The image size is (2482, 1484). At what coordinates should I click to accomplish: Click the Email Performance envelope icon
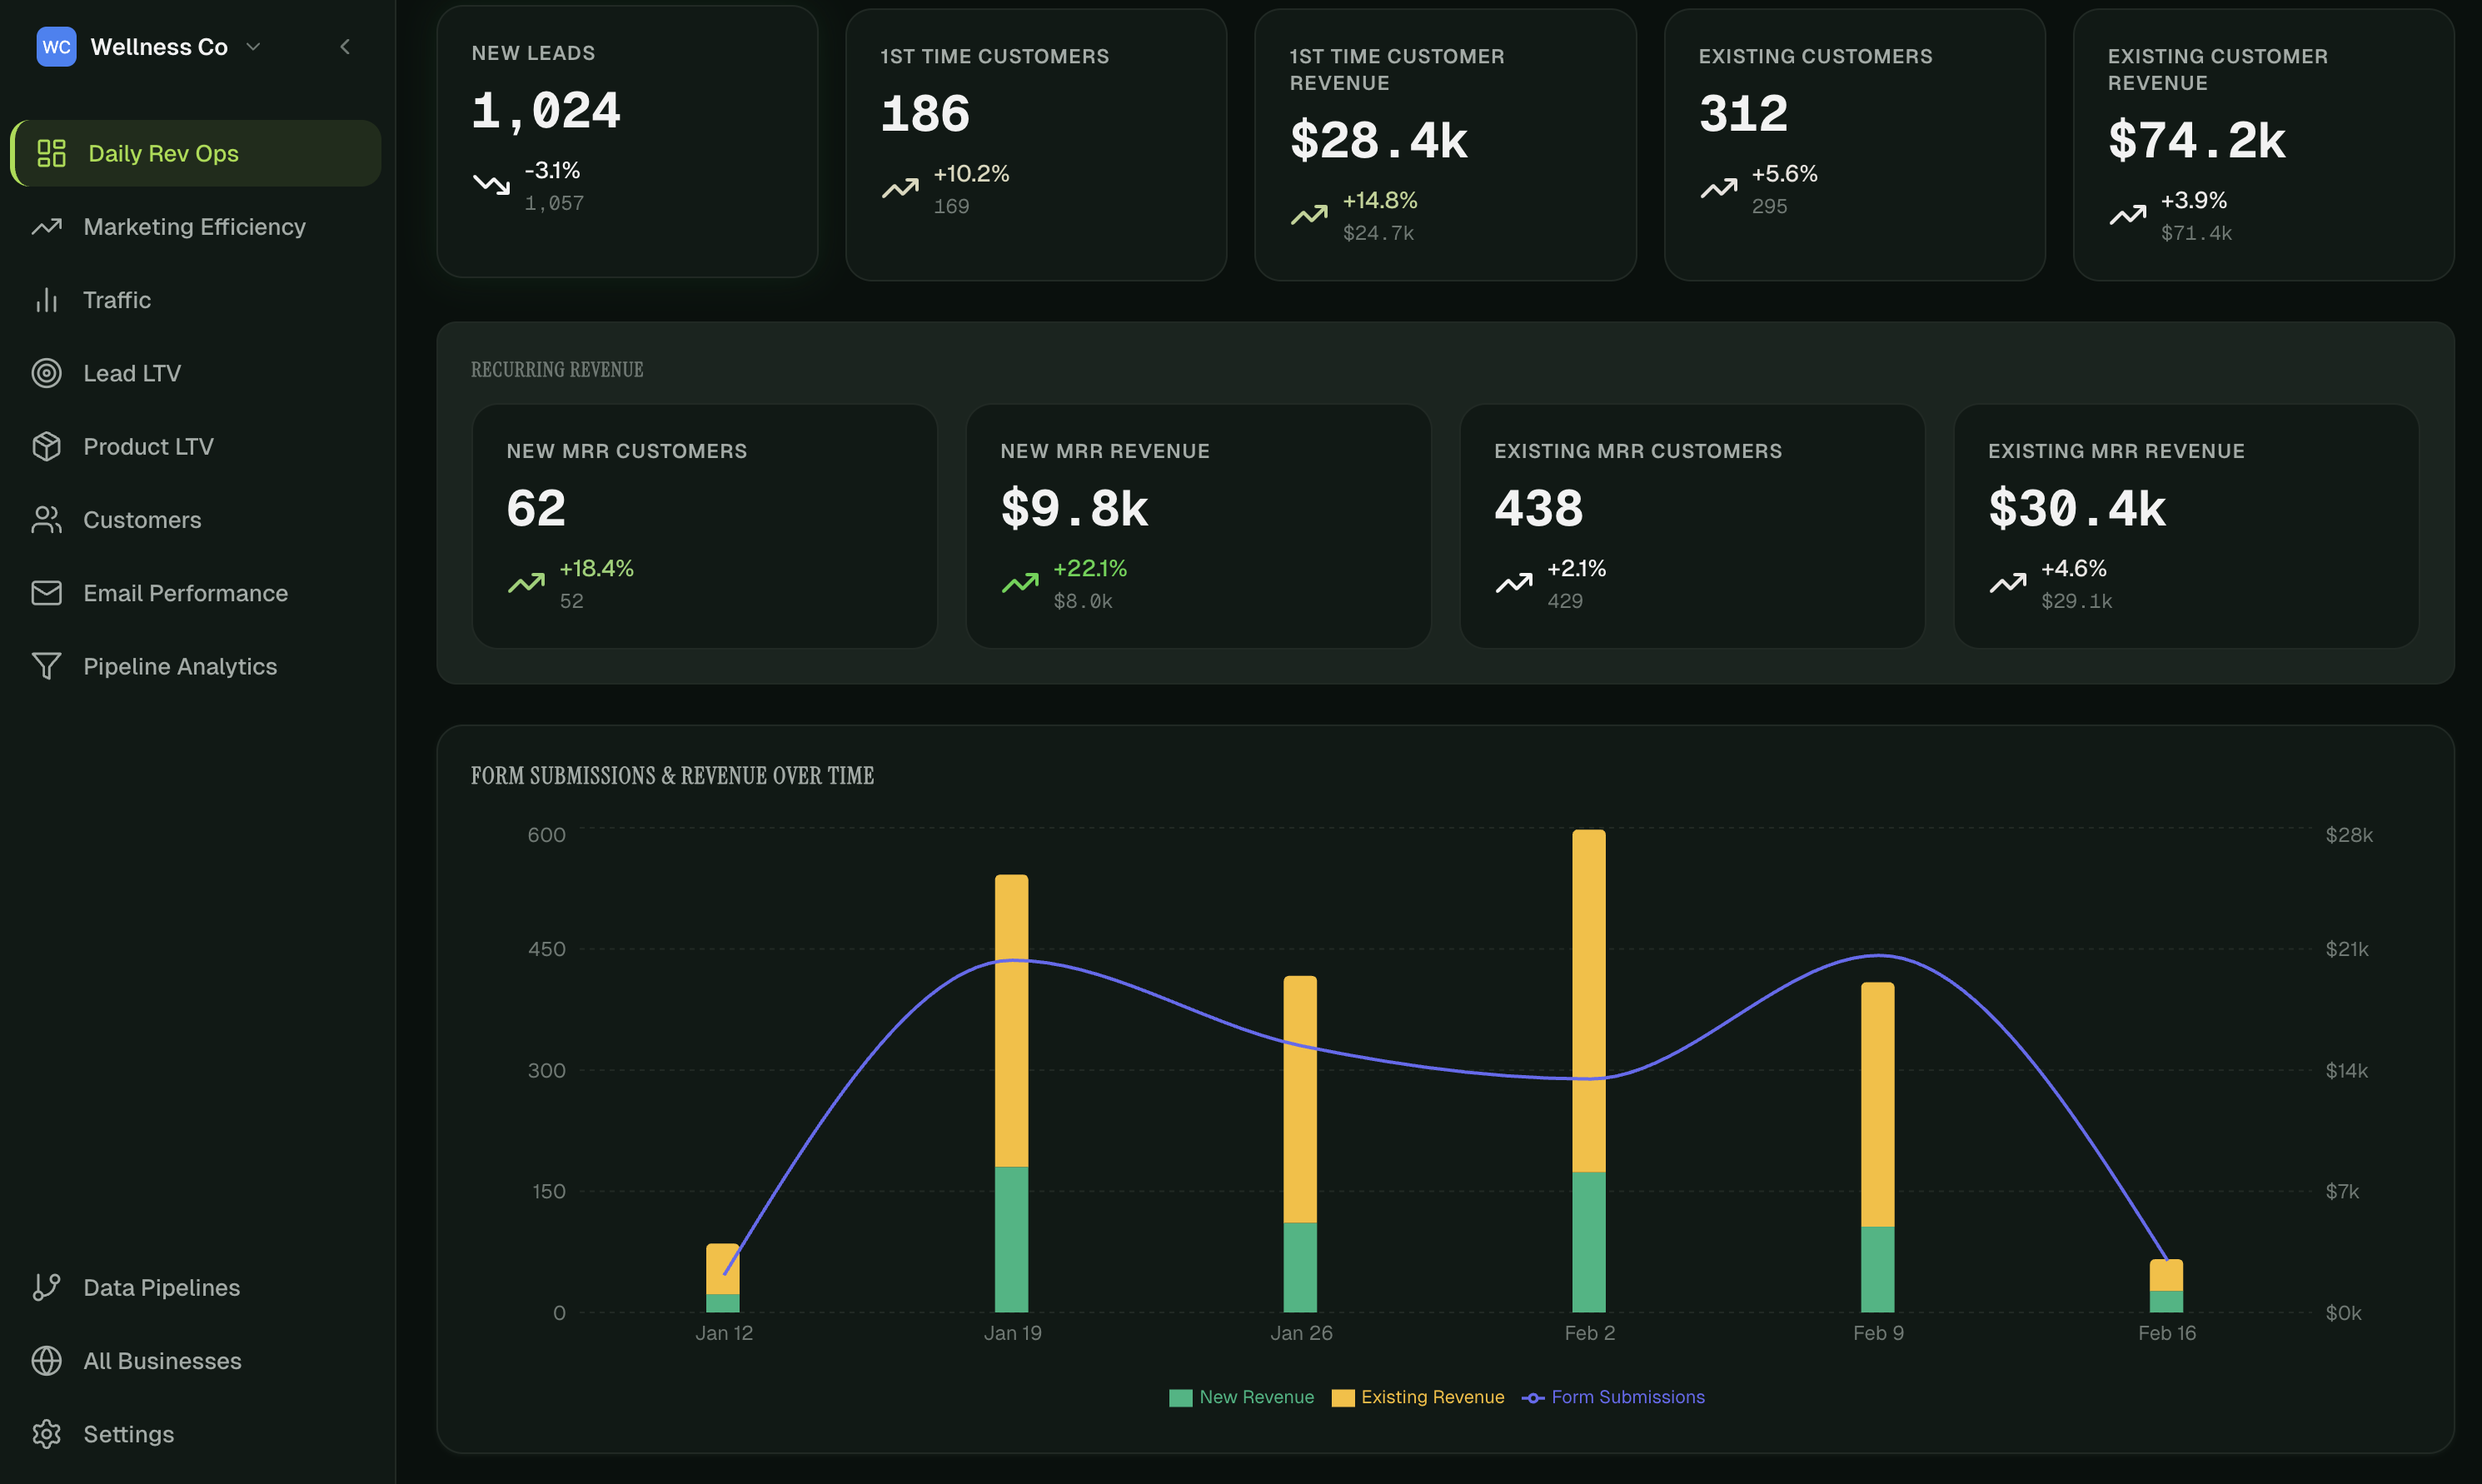click(46, 593)
